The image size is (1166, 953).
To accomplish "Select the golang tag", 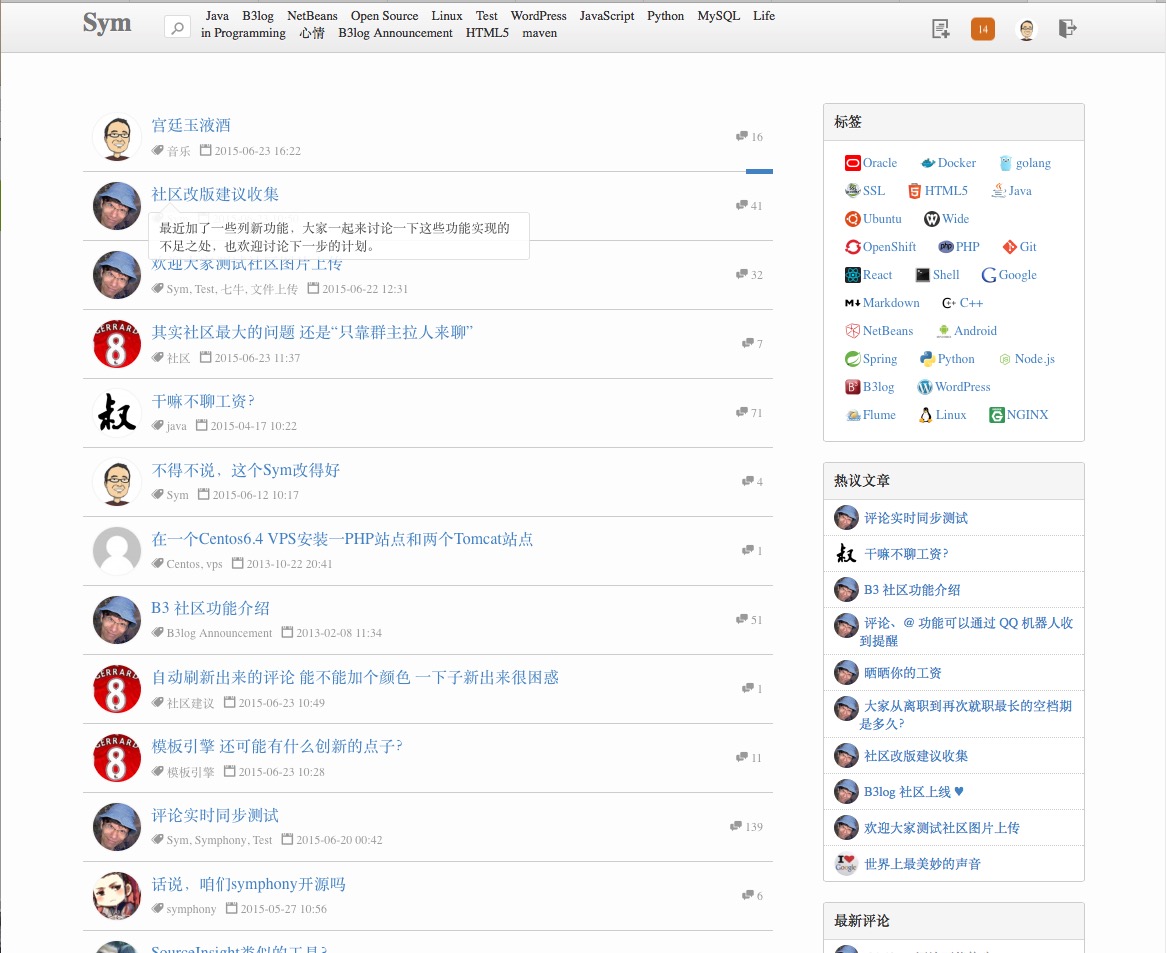I will (x=1025, y=163).
